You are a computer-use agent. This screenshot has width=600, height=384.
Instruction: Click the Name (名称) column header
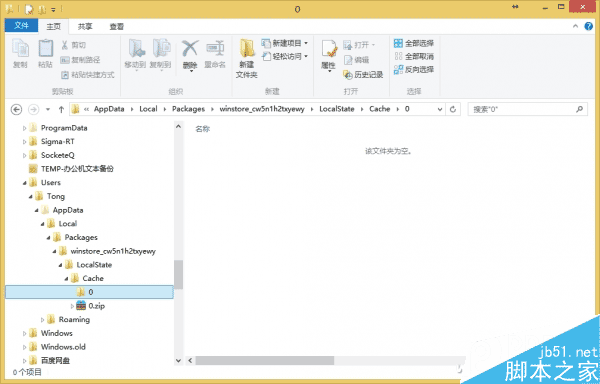(202, 129)
